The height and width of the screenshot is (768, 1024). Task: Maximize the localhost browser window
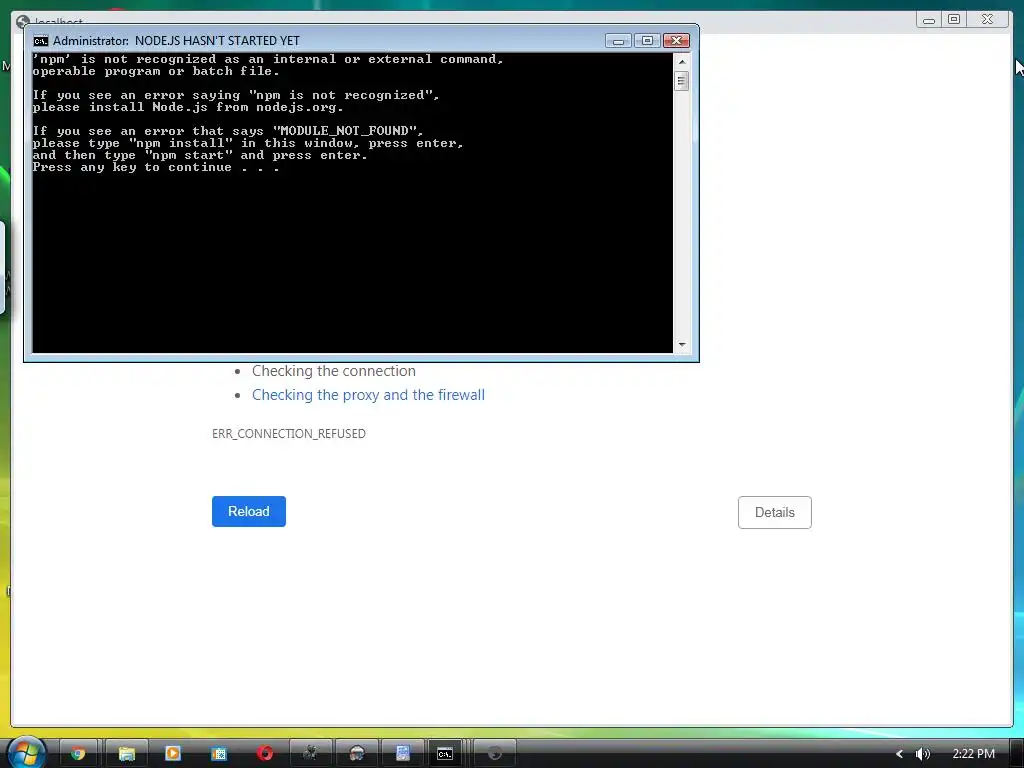(x=954, y=20)
